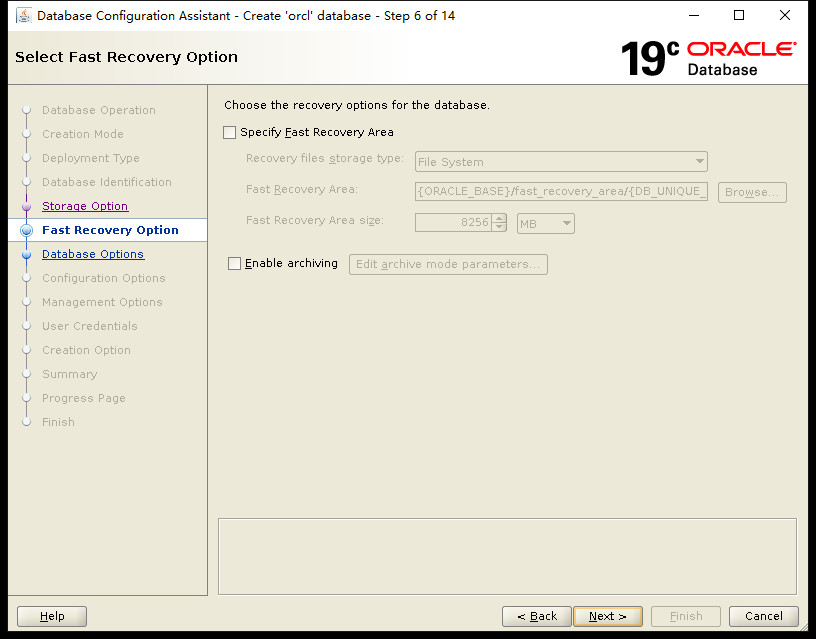Click the Creation Mode step

(83, 134)
